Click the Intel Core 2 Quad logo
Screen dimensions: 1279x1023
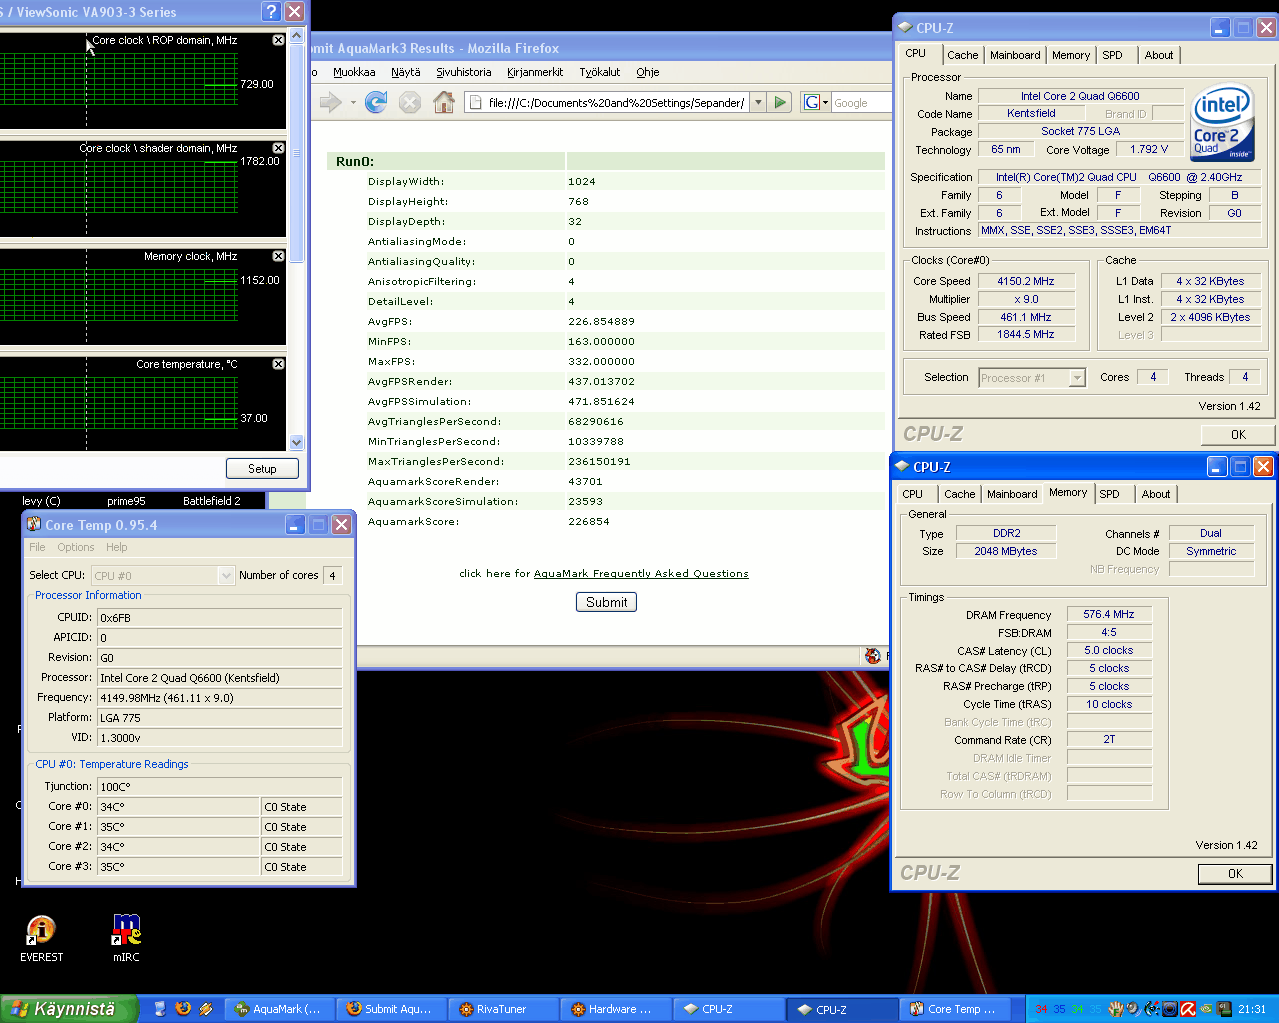1222,122
